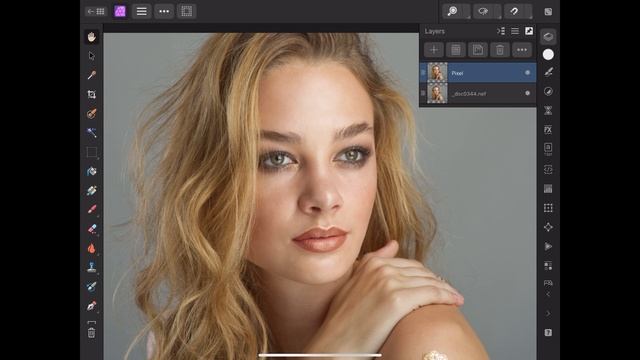This screenshot has width=640, height=360.
Task: Open the Brushes studio icon
Action: click(x=548, y=72)
